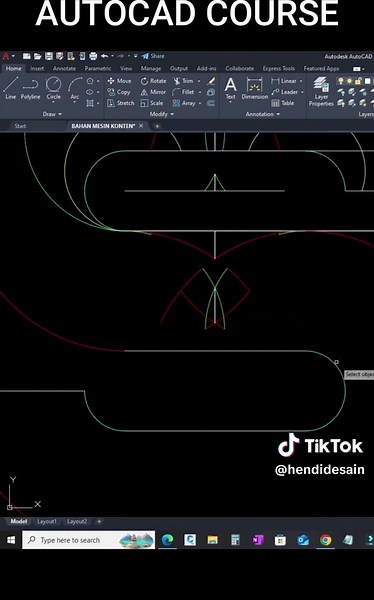The width and height of the screenshot is (374, 600).
Task: Activate the Copy command
Action: point(119,92)
